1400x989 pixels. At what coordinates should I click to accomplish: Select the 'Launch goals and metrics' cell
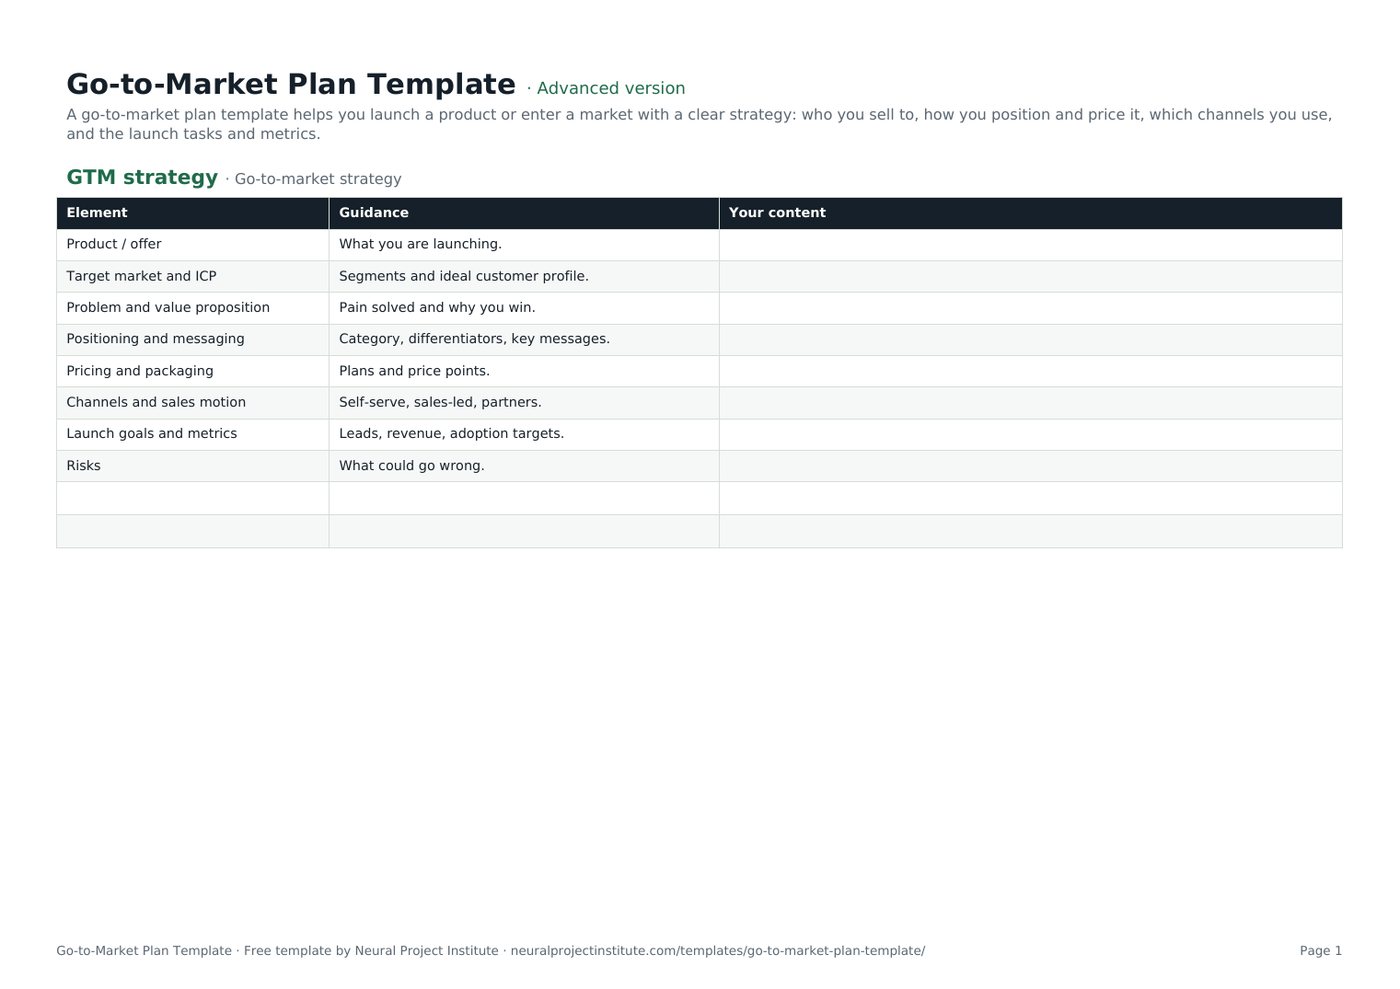tap(193, 434)
